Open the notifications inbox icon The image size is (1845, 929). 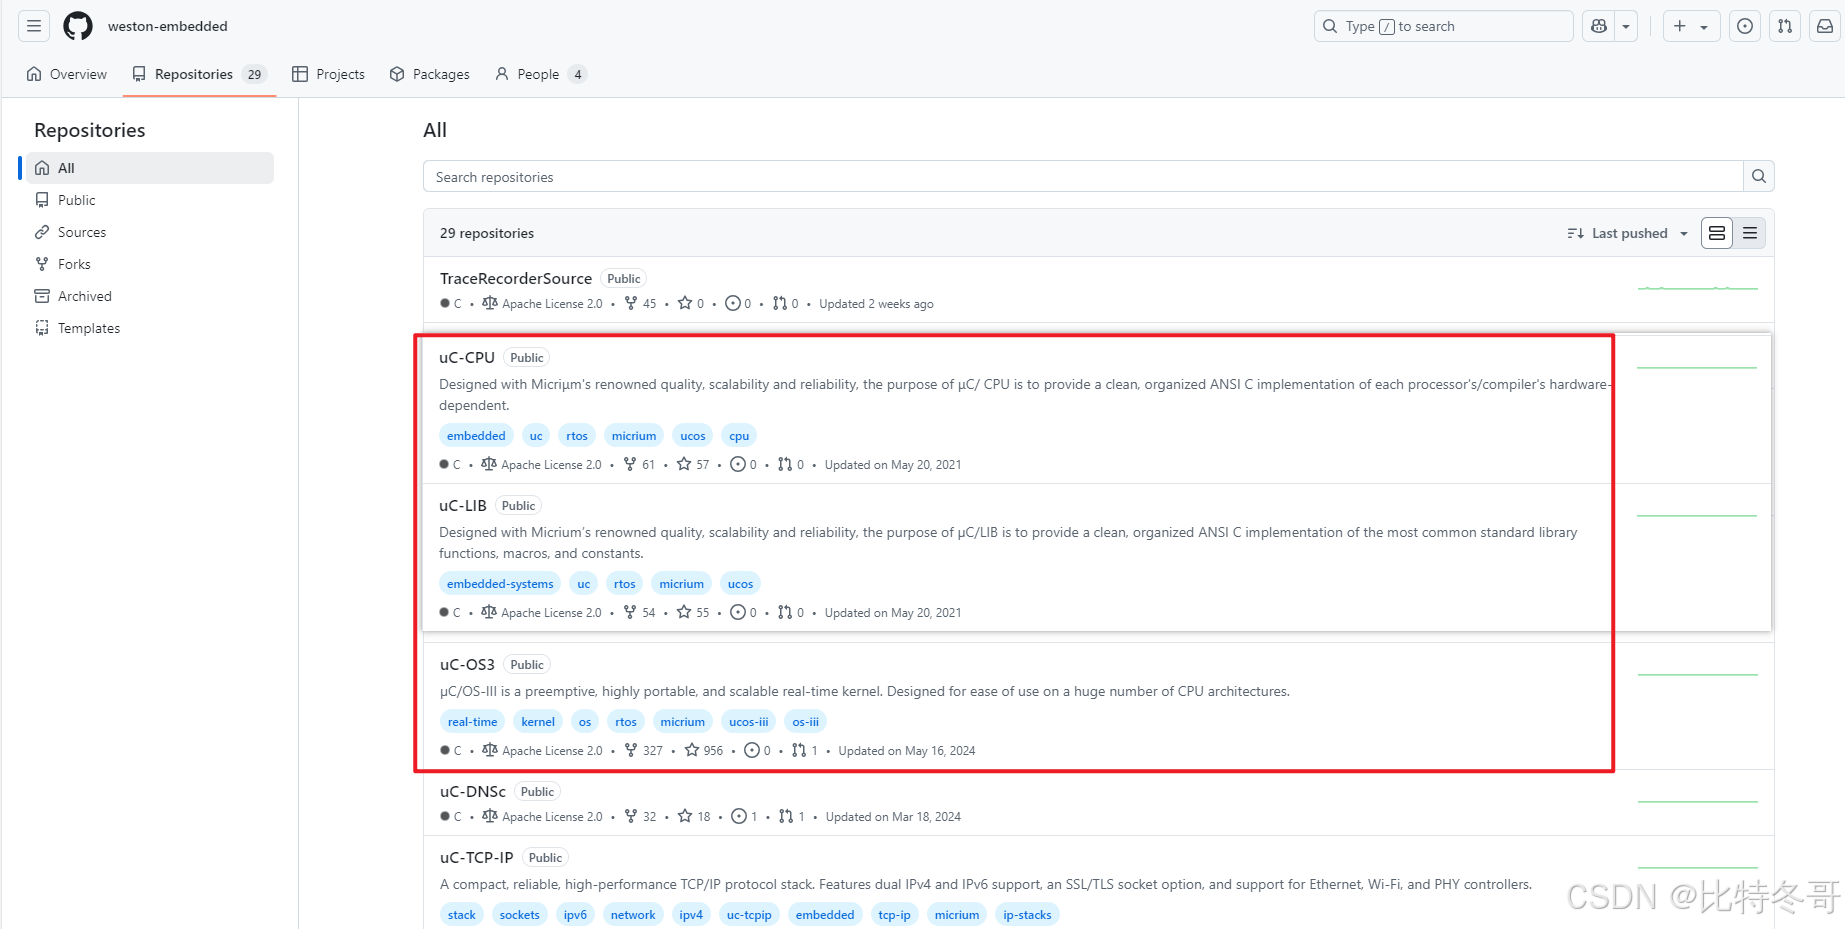coord(1825,26)
